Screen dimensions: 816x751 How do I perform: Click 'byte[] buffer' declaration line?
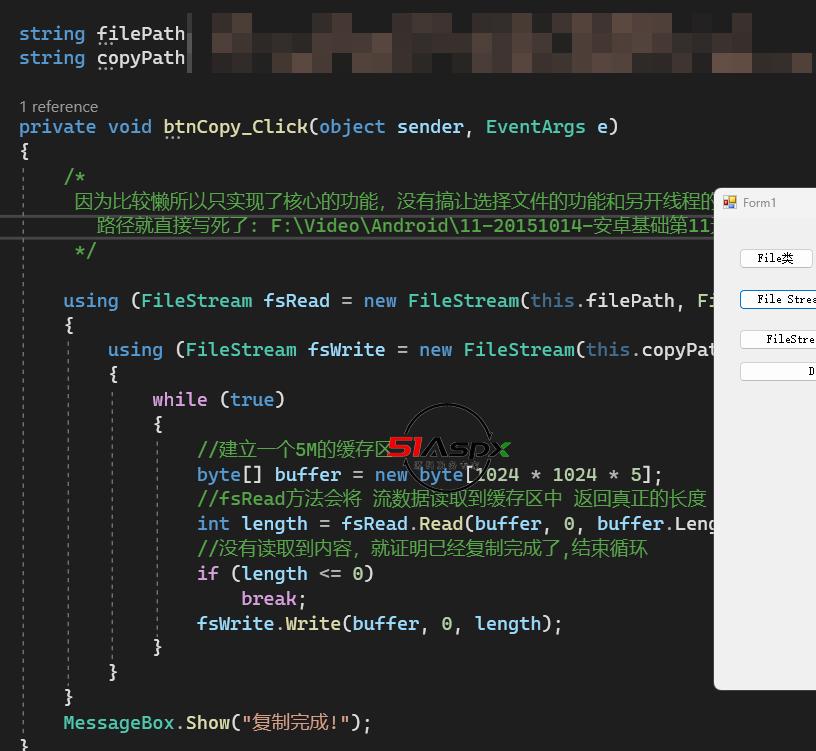(x=429, y=475)
